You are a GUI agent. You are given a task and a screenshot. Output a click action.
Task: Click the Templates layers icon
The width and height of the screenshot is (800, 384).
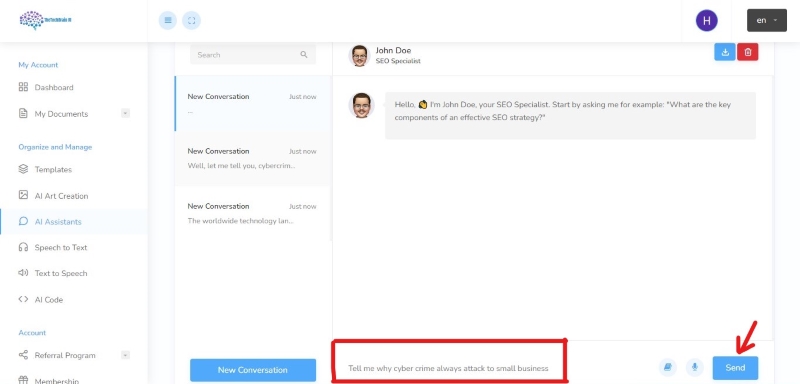click(x=23, y=169)
